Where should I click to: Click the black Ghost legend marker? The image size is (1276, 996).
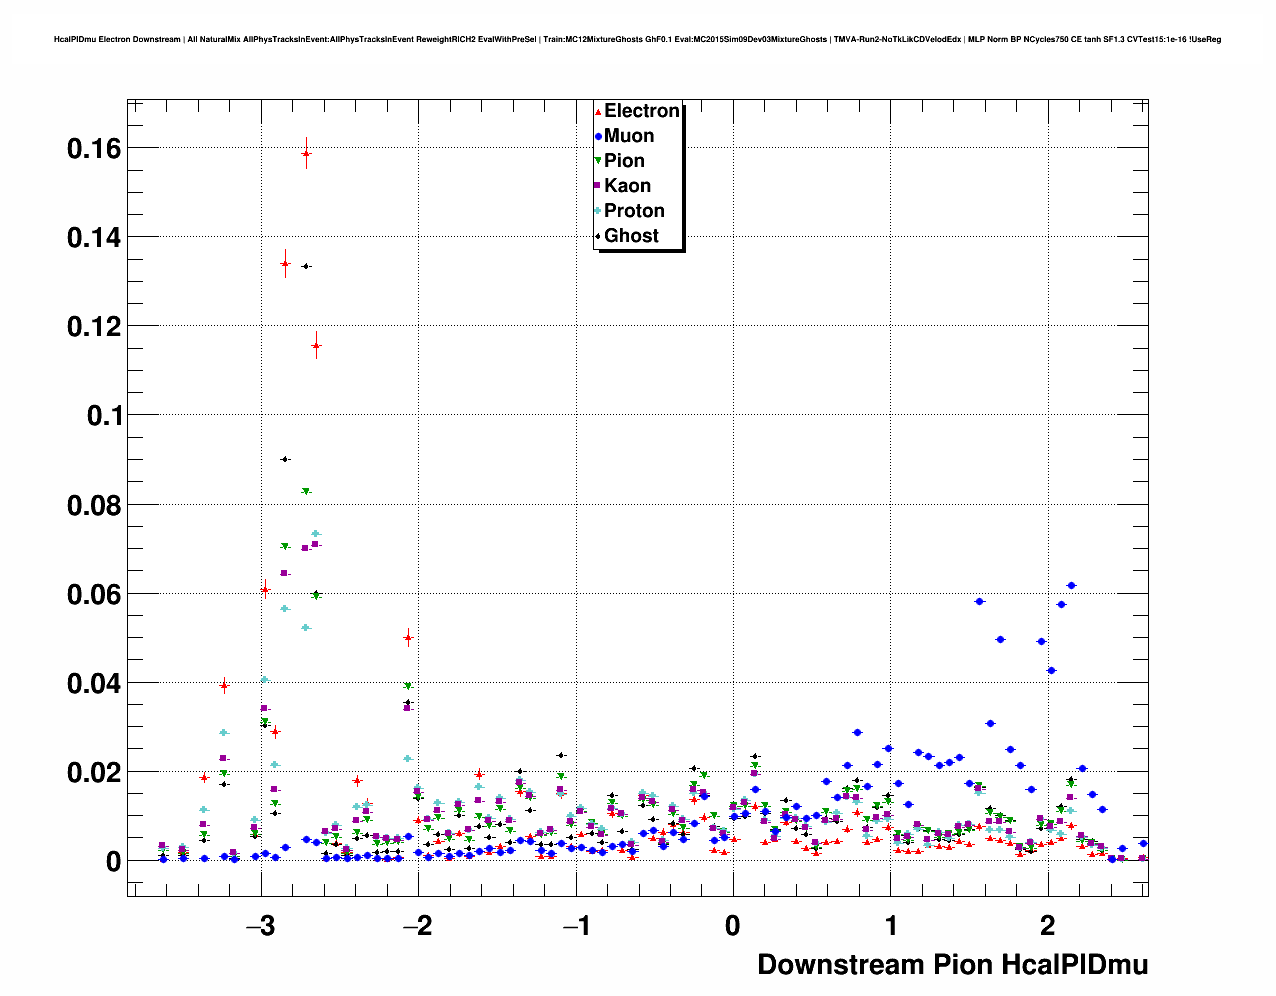598,236
